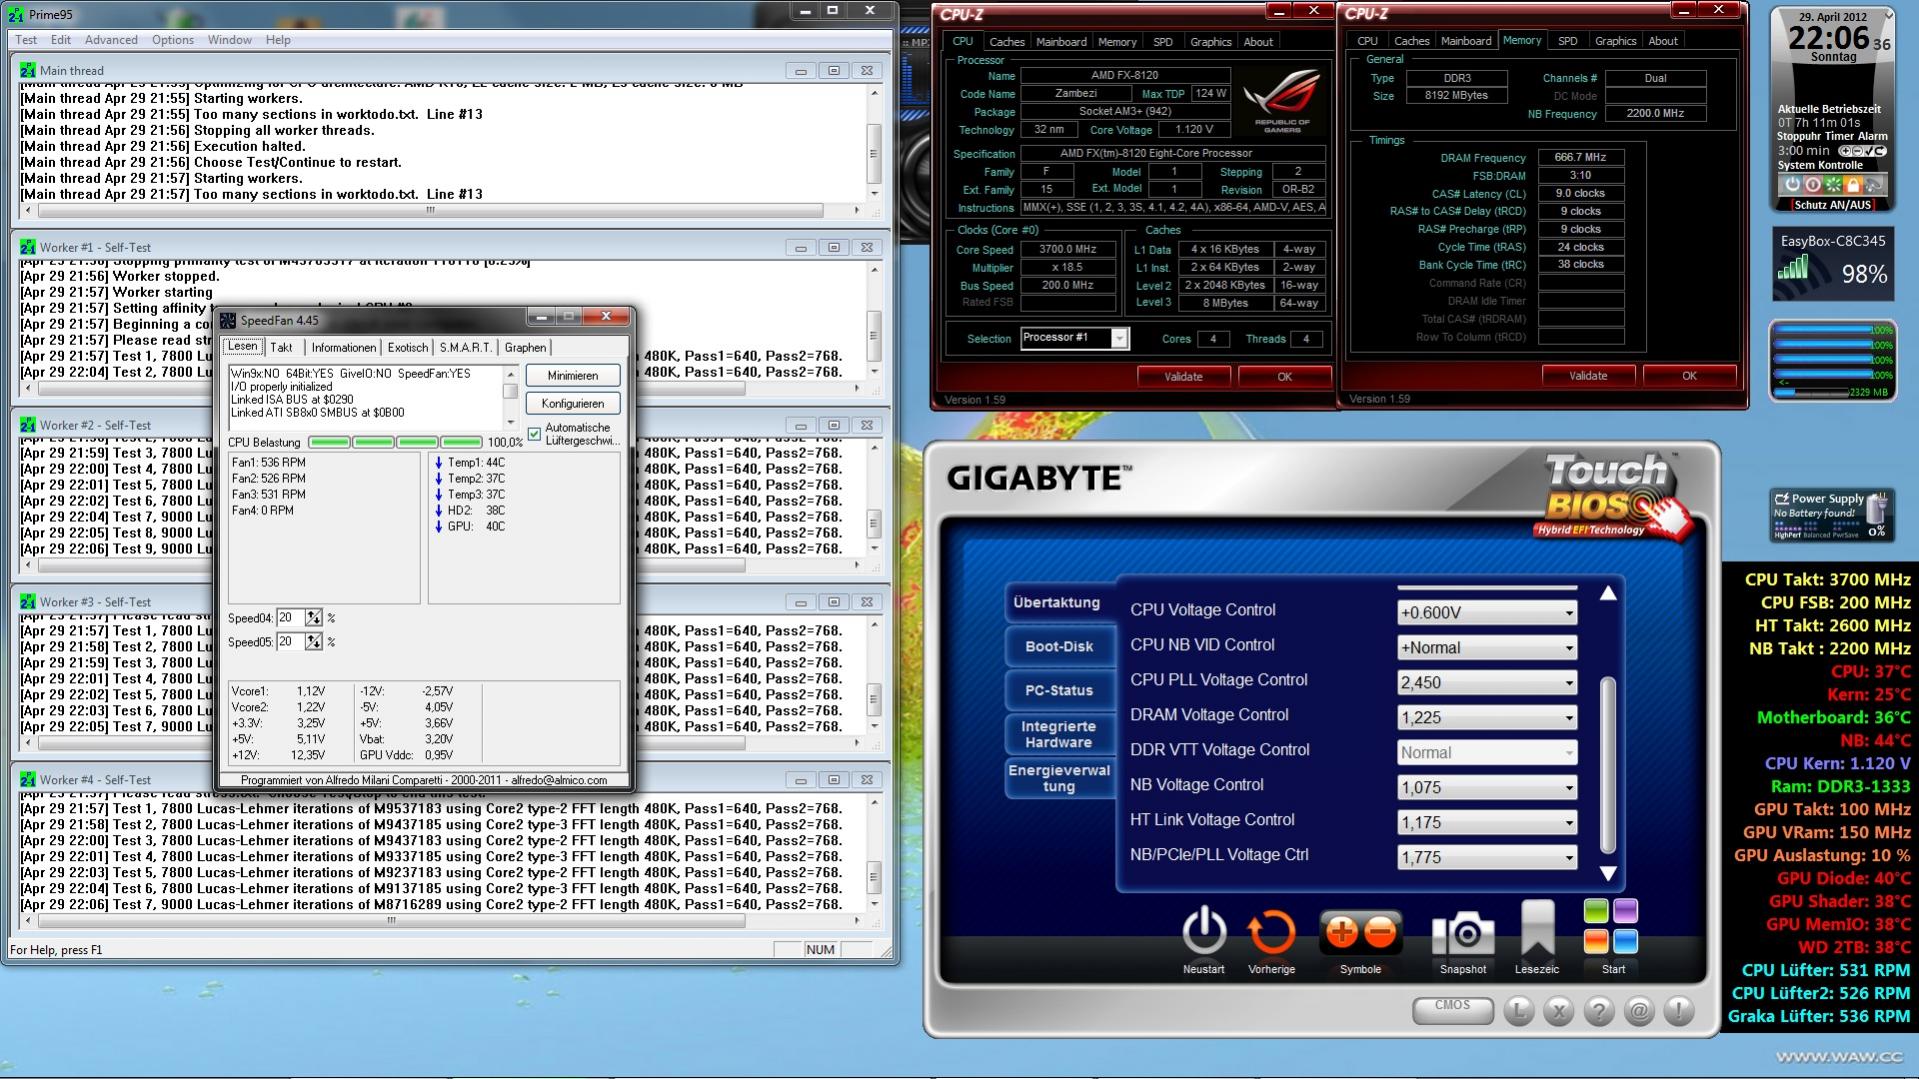1919x1079 pixels.
Task: Click the blue power icon in System Kontrolle gadget
Action: pyautogui.click(x=1792, y=185)
